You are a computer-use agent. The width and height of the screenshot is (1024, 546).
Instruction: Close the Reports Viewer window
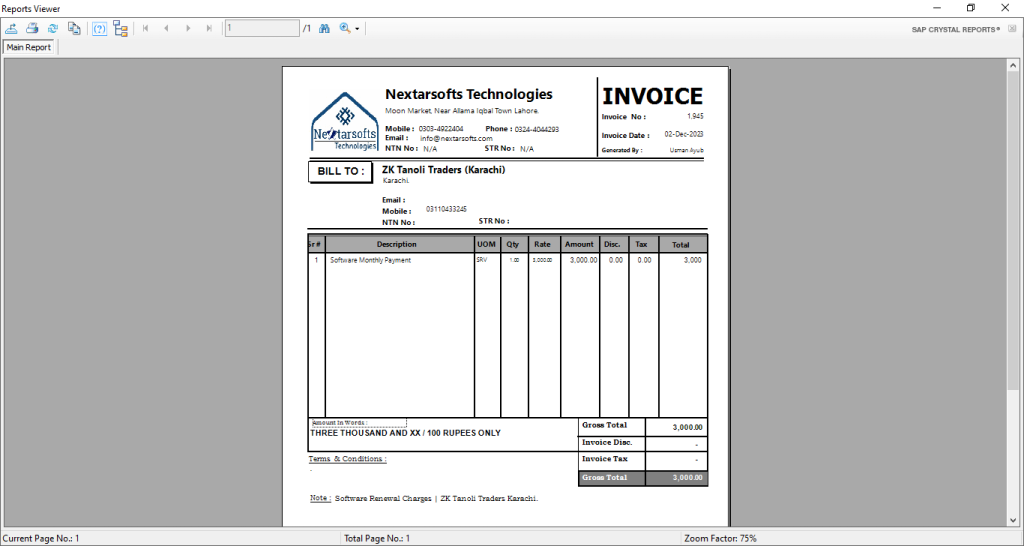[1005, 8]
